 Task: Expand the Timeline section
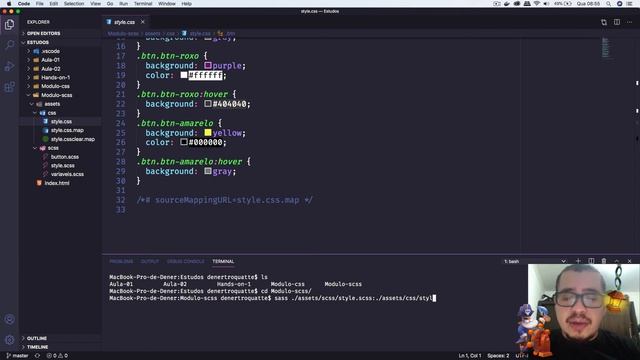[x=37, y=347]
